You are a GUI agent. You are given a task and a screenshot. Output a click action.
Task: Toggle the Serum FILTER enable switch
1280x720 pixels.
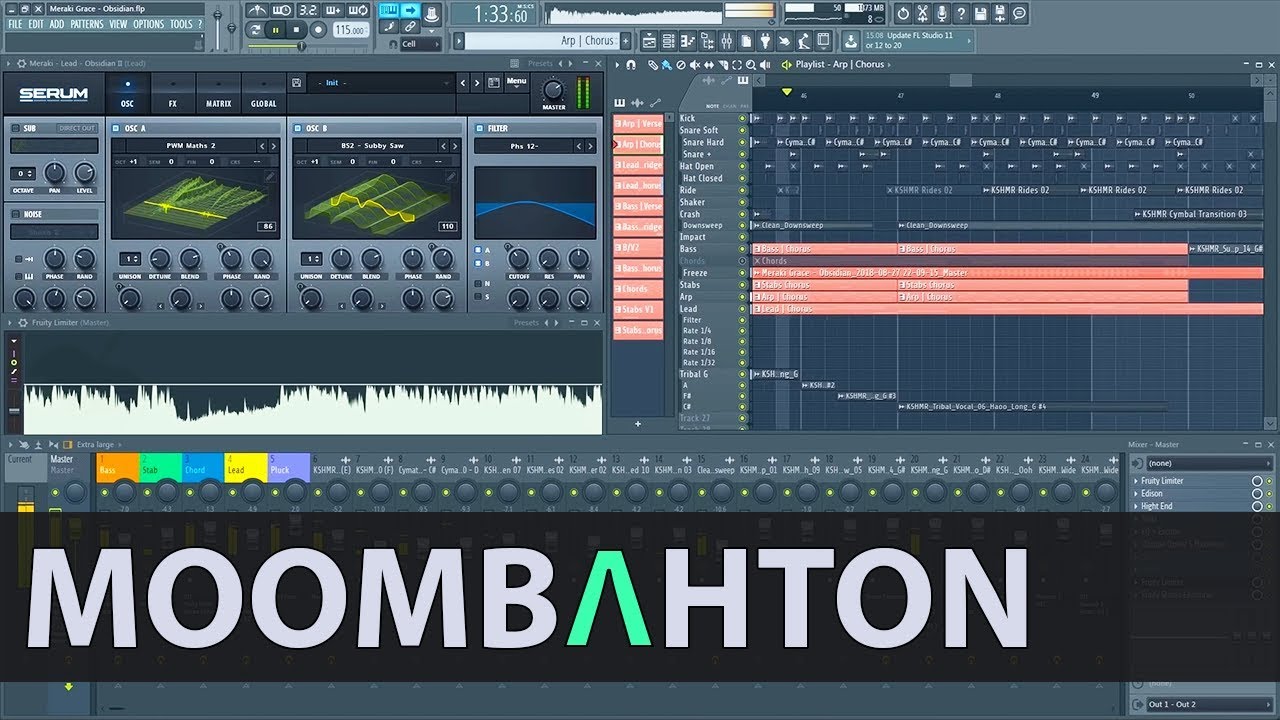[x=479, y=128]
